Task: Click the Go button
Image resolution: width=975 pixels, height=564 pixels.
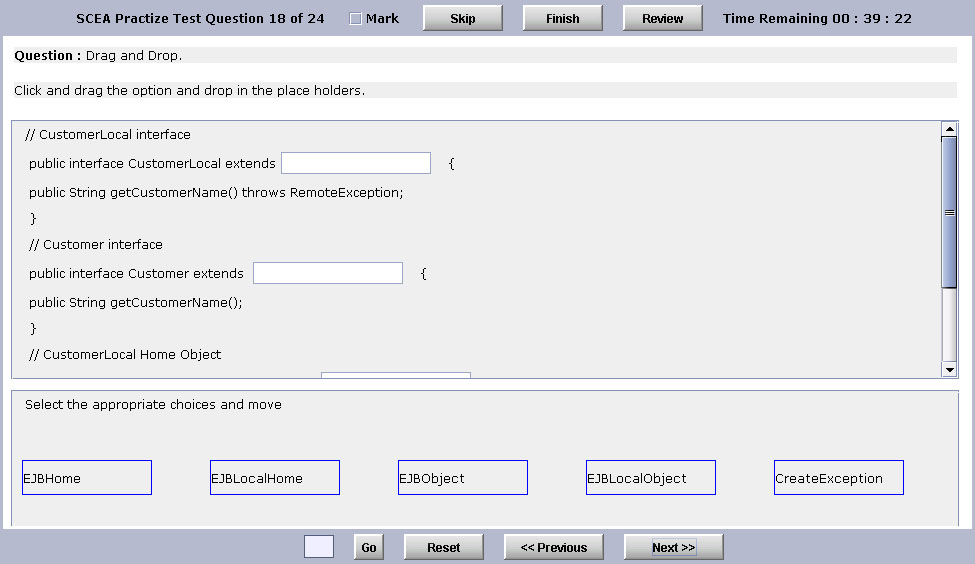Action: tap(369, 547)
